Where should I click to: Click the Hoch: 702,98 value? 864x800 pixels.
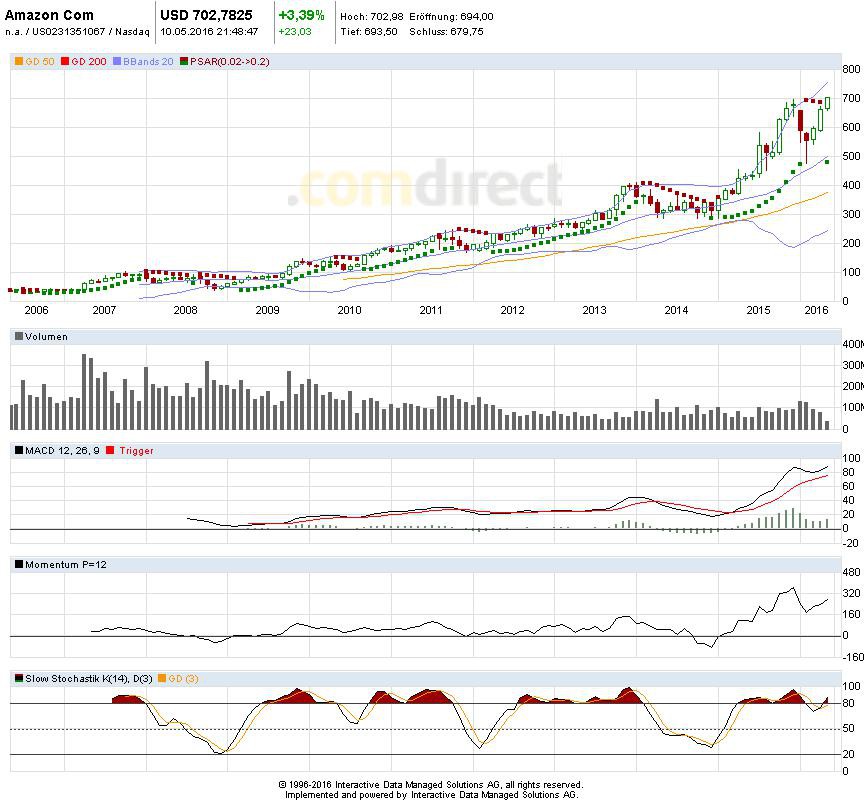(x=370, y=17)
